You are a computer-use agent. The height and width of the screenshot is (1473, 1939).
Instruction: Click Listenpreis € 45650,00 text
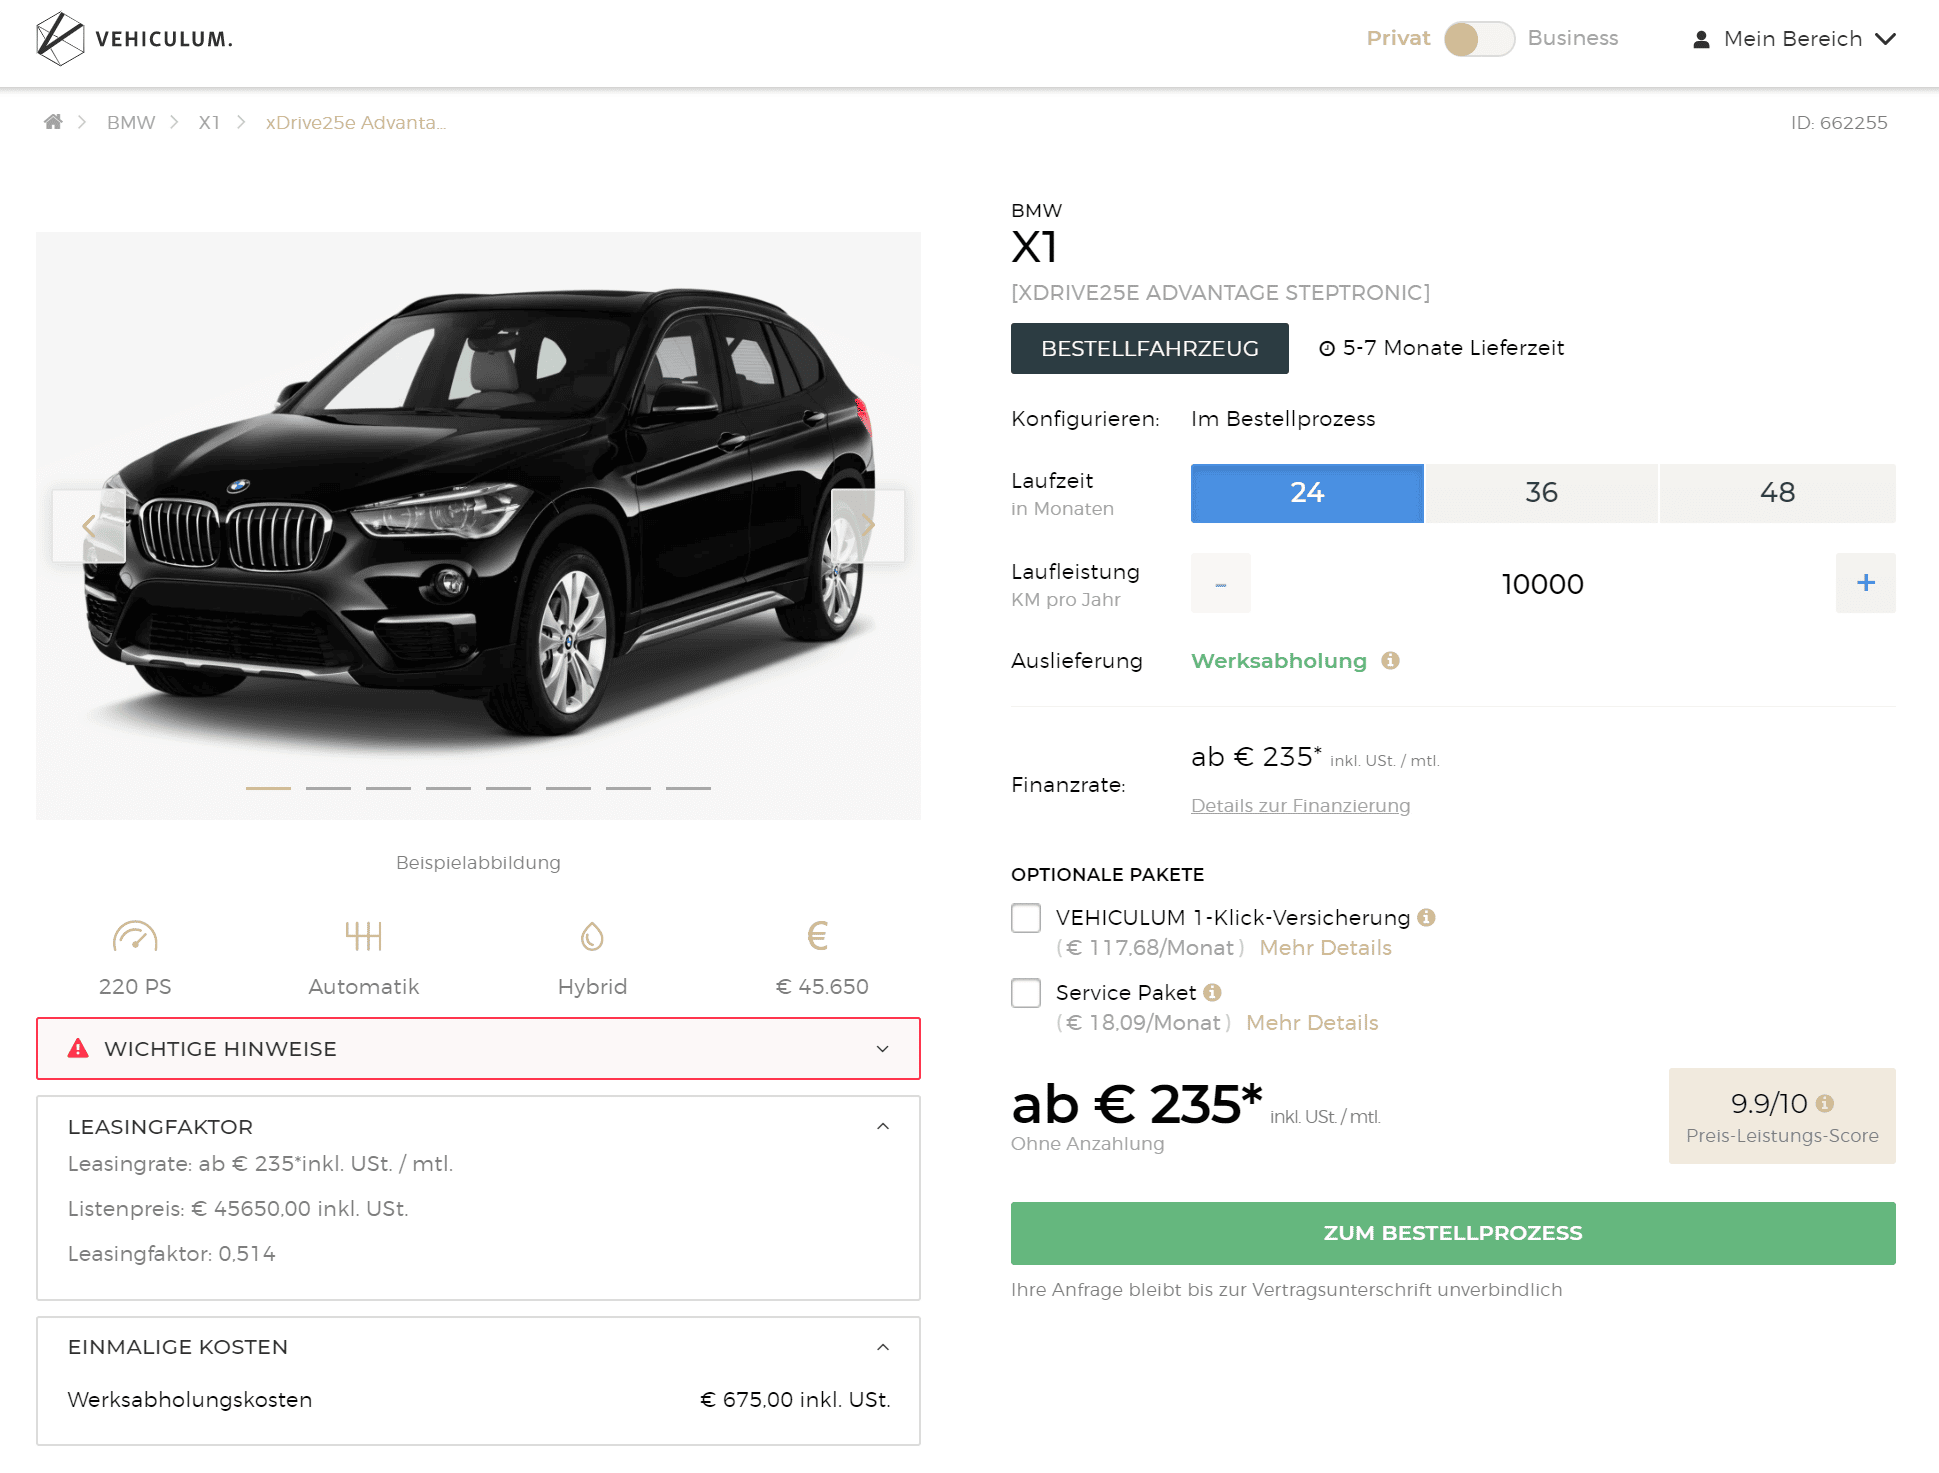tap(238, 1209)
